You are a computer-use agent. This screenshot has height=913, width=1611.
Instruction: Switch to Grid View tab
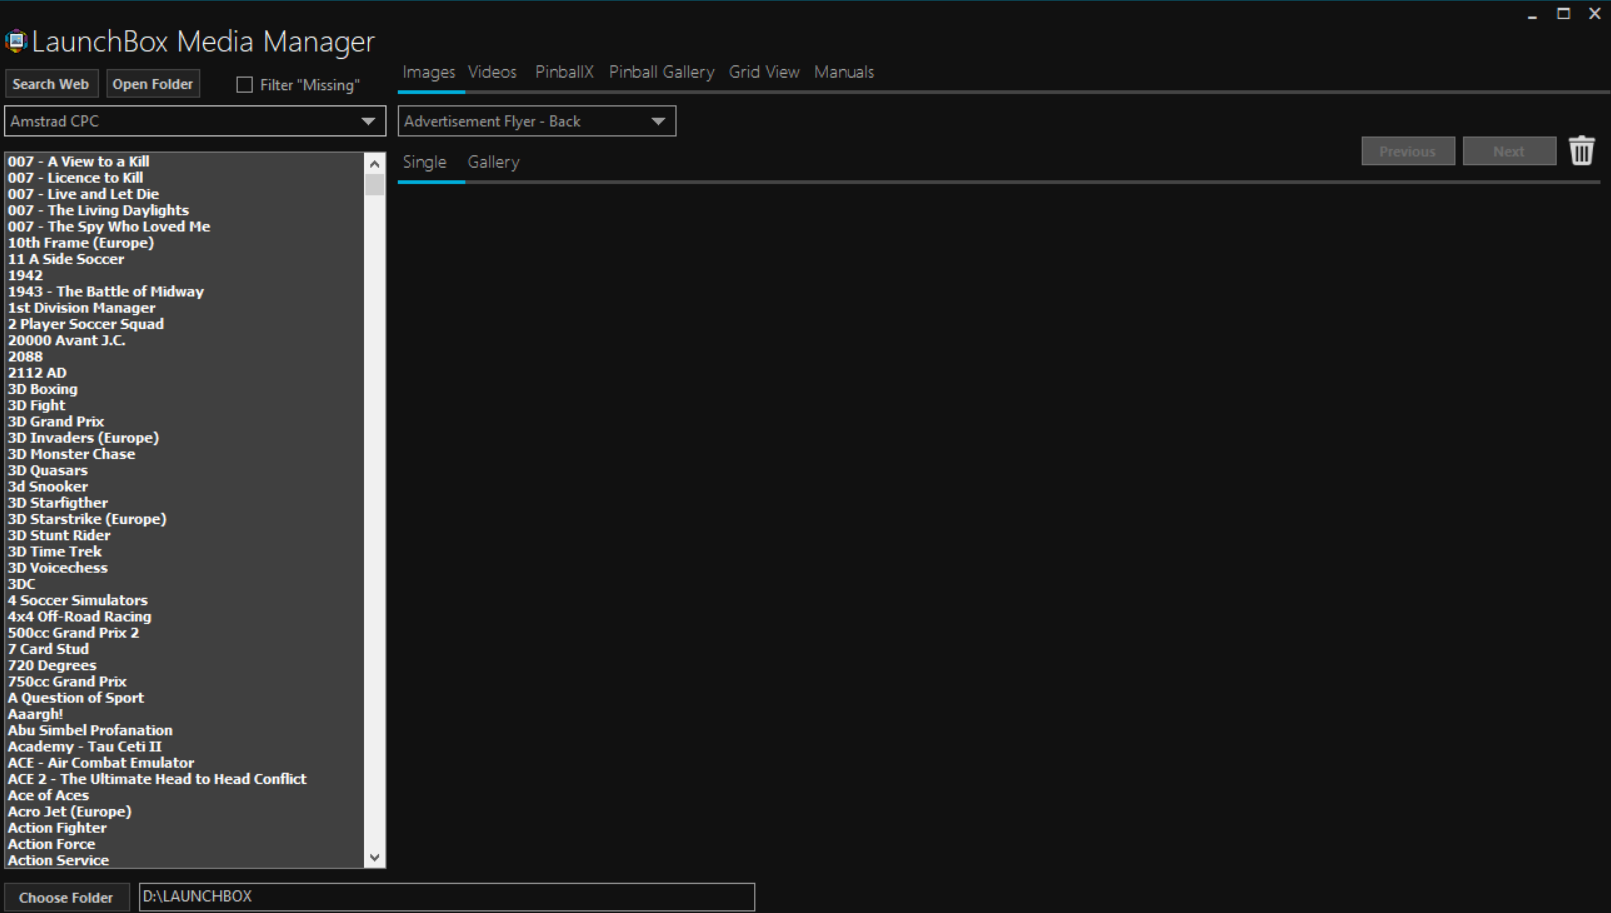[x=764, y=72]
